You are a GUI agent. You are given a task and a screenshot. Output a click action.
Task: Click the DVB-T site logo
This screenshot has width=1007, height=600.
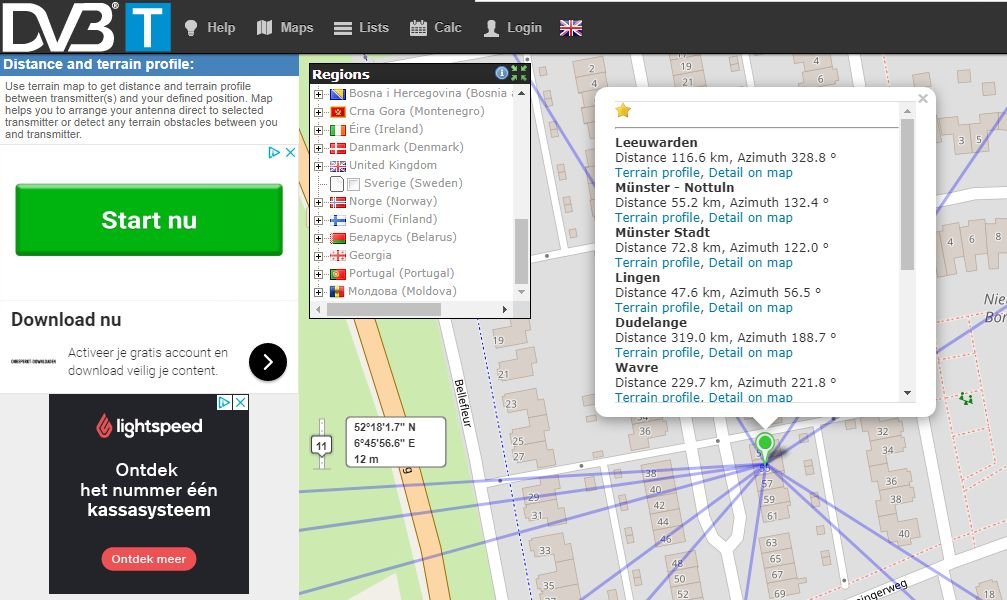click(86, 27)
